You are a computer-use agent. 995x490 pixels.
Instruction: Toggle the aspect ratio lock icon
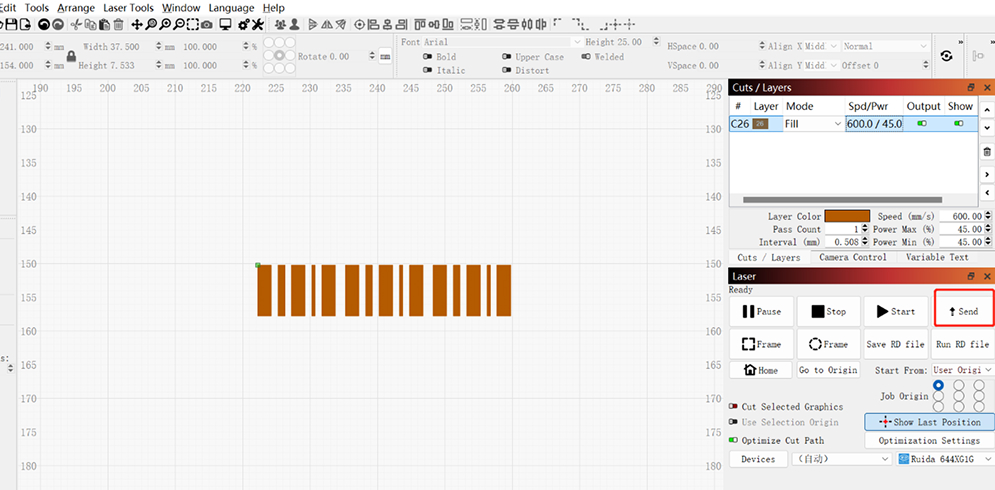[71, 56]
